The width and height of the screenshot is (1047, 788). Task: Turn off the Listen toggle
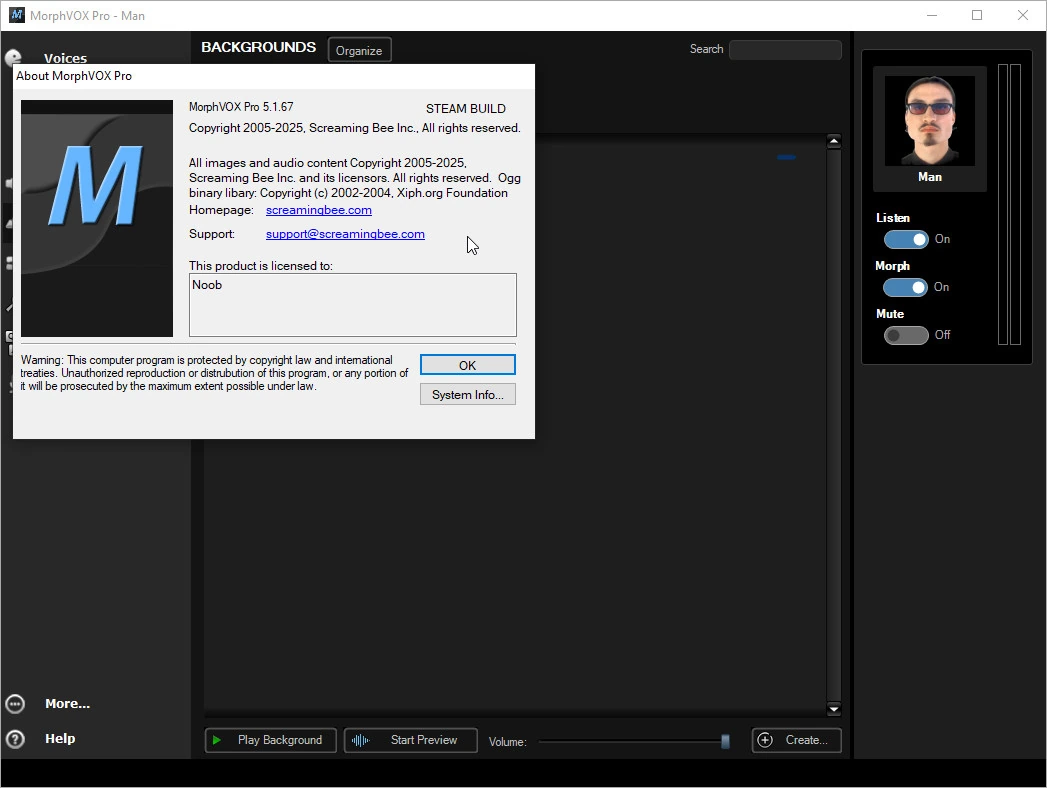(x=906, y=239)
